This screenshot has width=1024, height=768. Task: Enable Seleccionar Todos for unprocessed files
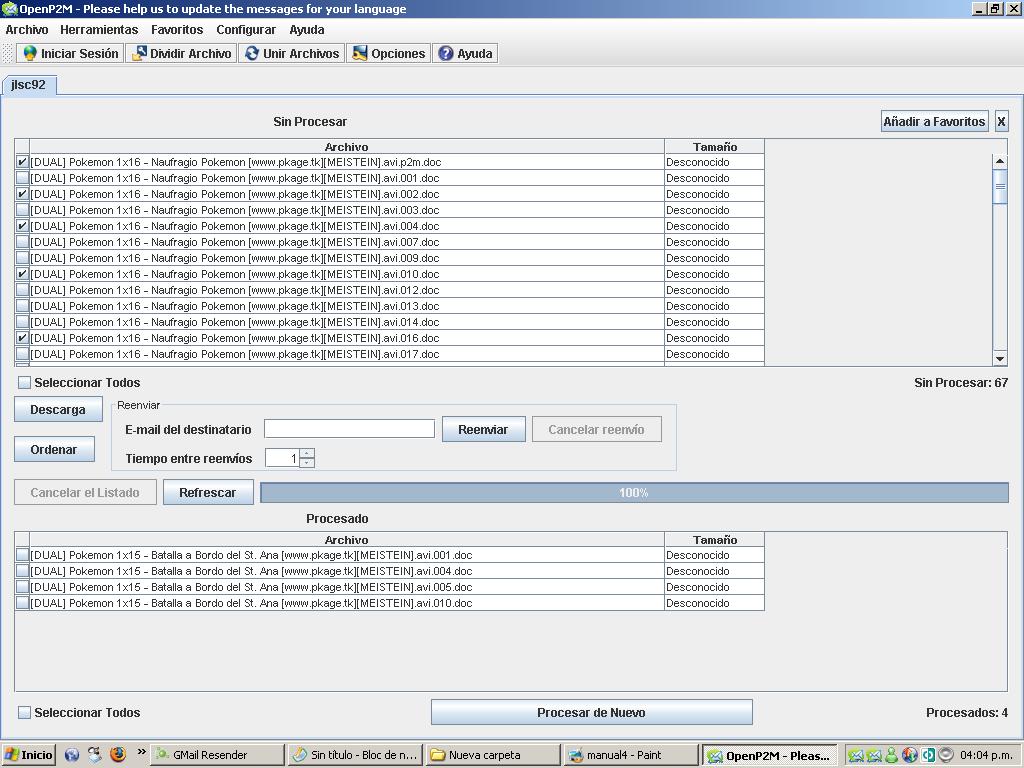coord(25,383)
